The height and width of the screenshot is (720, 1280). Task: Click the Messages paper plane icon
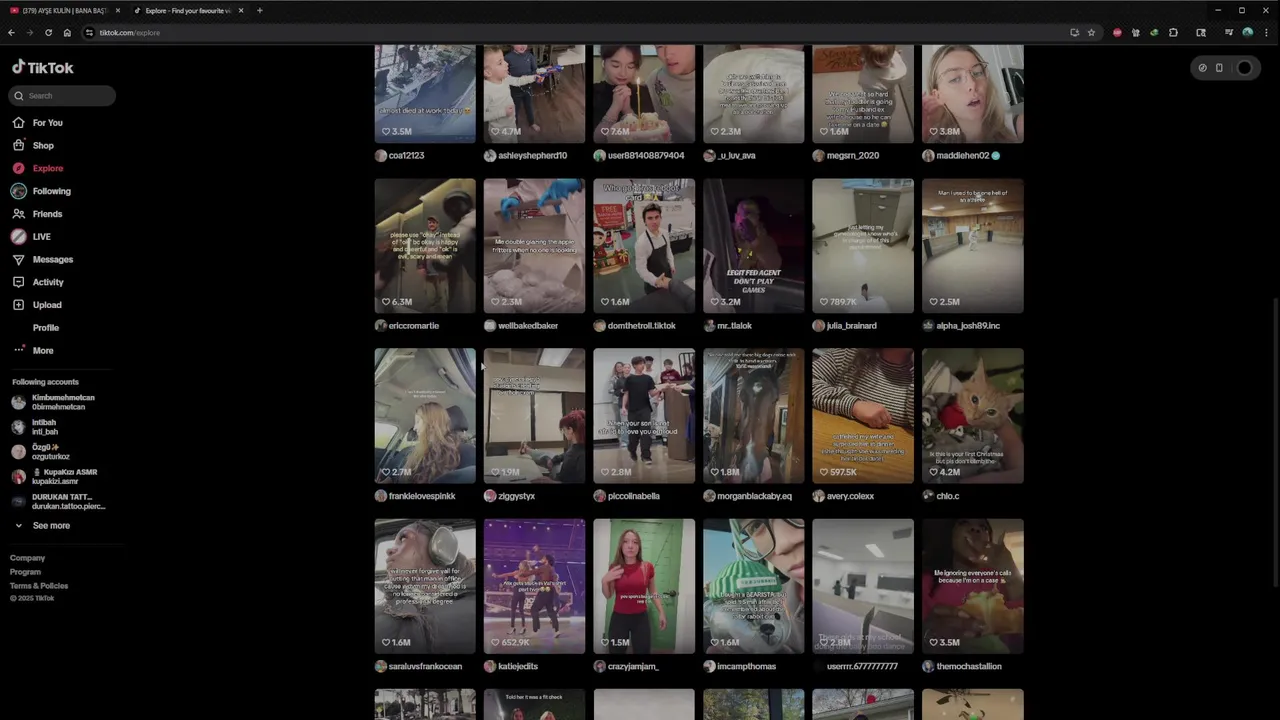[18, 259]
